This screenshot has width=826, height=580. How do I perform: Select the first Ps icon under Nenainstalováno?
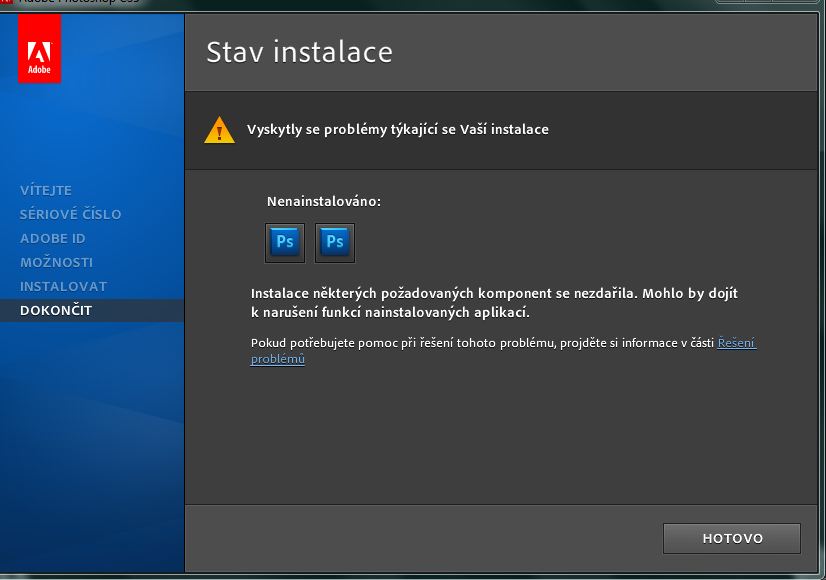[x=284, y=243]
